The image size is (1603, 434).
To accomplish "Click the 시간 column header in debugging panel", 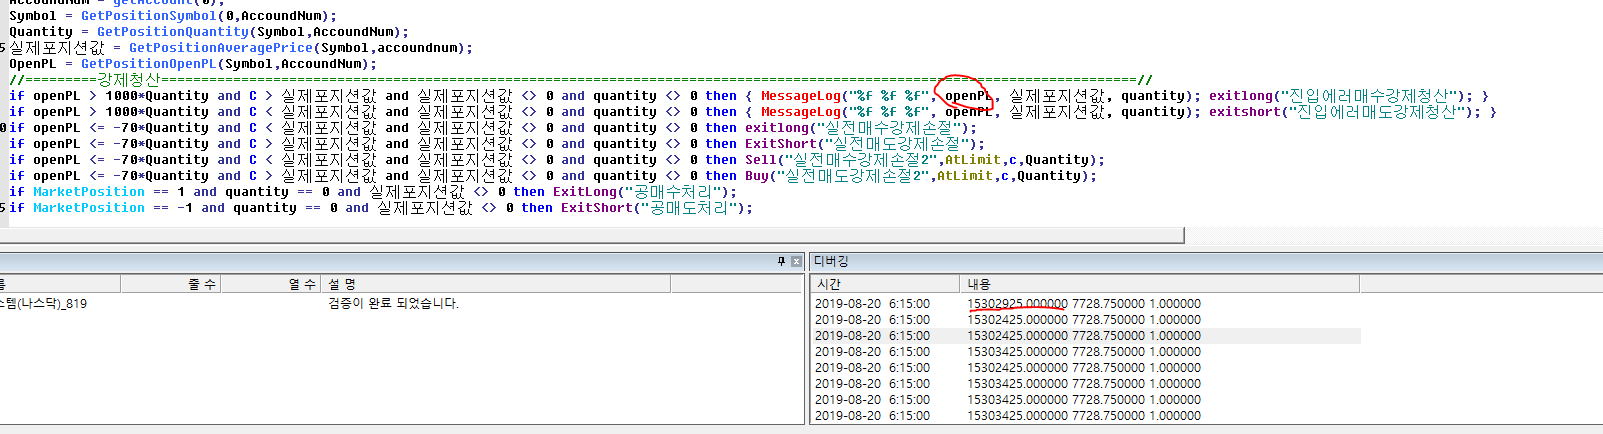I will pyautogui.click(x=829, y=284).
